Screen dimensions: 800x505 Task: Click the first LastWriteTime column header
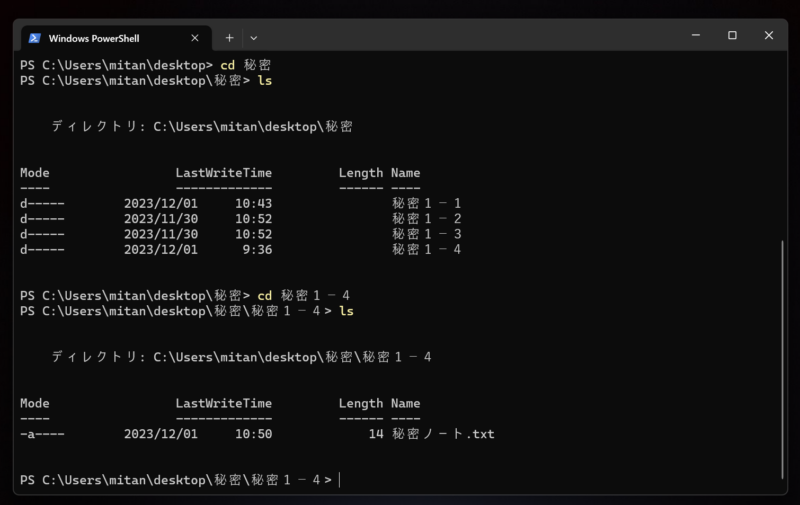223,173
